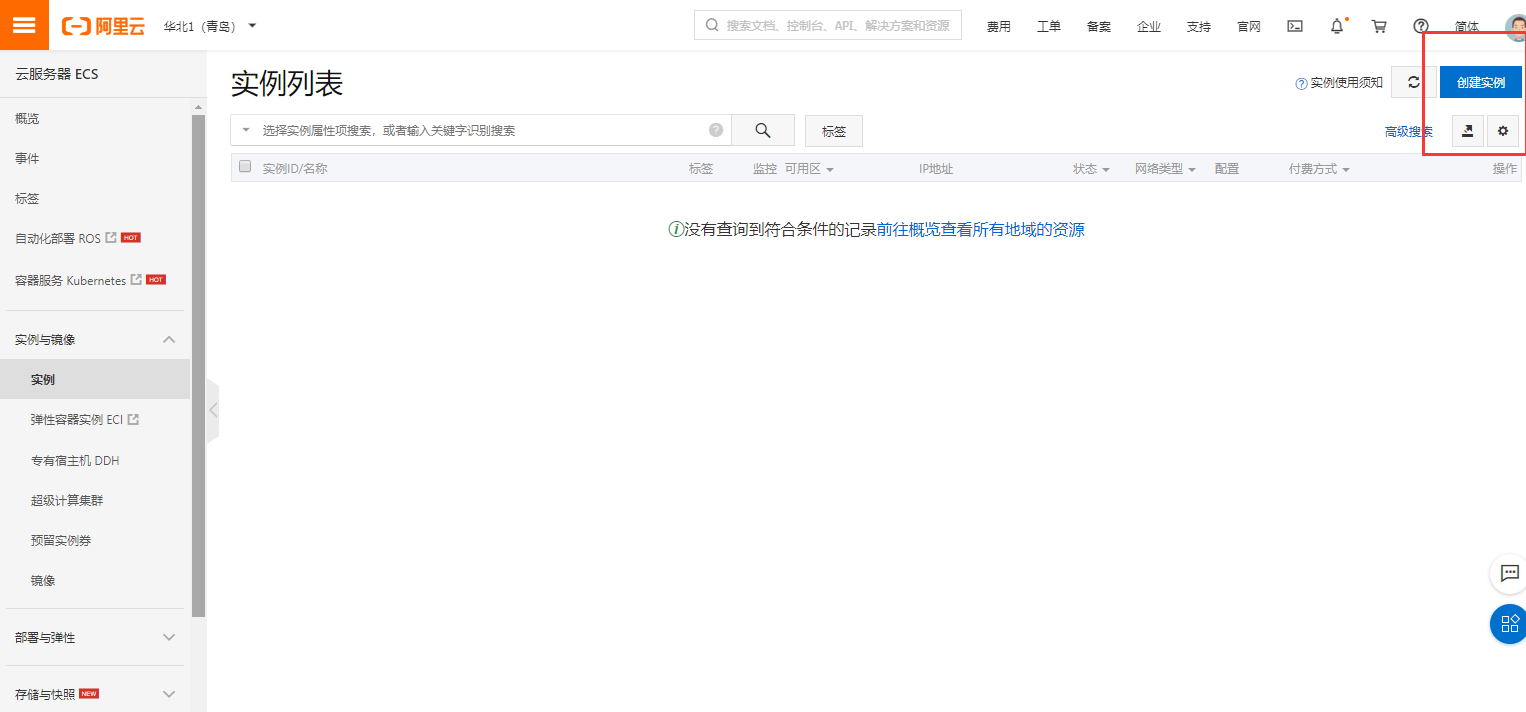
Task: Open the notification bell
Action: tap(1337, 26)
